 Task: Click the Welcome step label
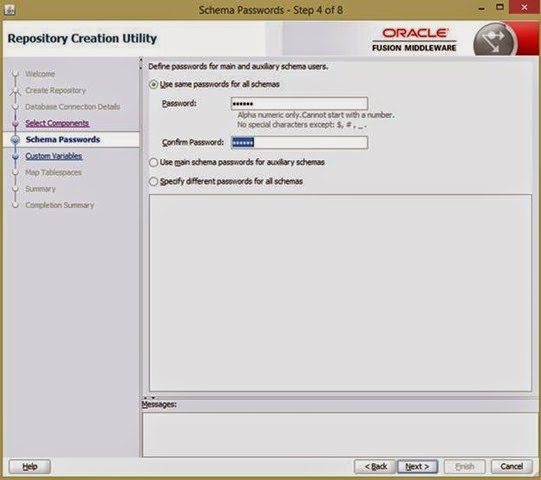coord(40,74)
